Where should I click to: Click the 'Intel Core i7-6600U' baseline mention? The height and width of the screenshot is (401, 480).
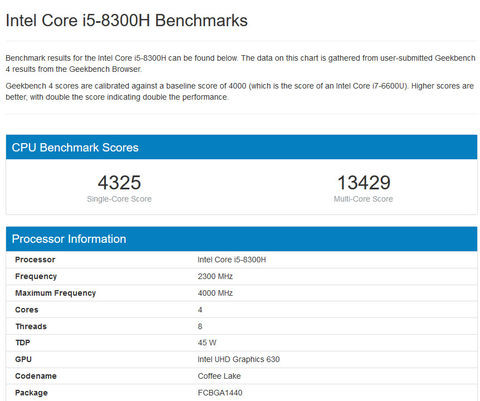(x=371, y=86)
